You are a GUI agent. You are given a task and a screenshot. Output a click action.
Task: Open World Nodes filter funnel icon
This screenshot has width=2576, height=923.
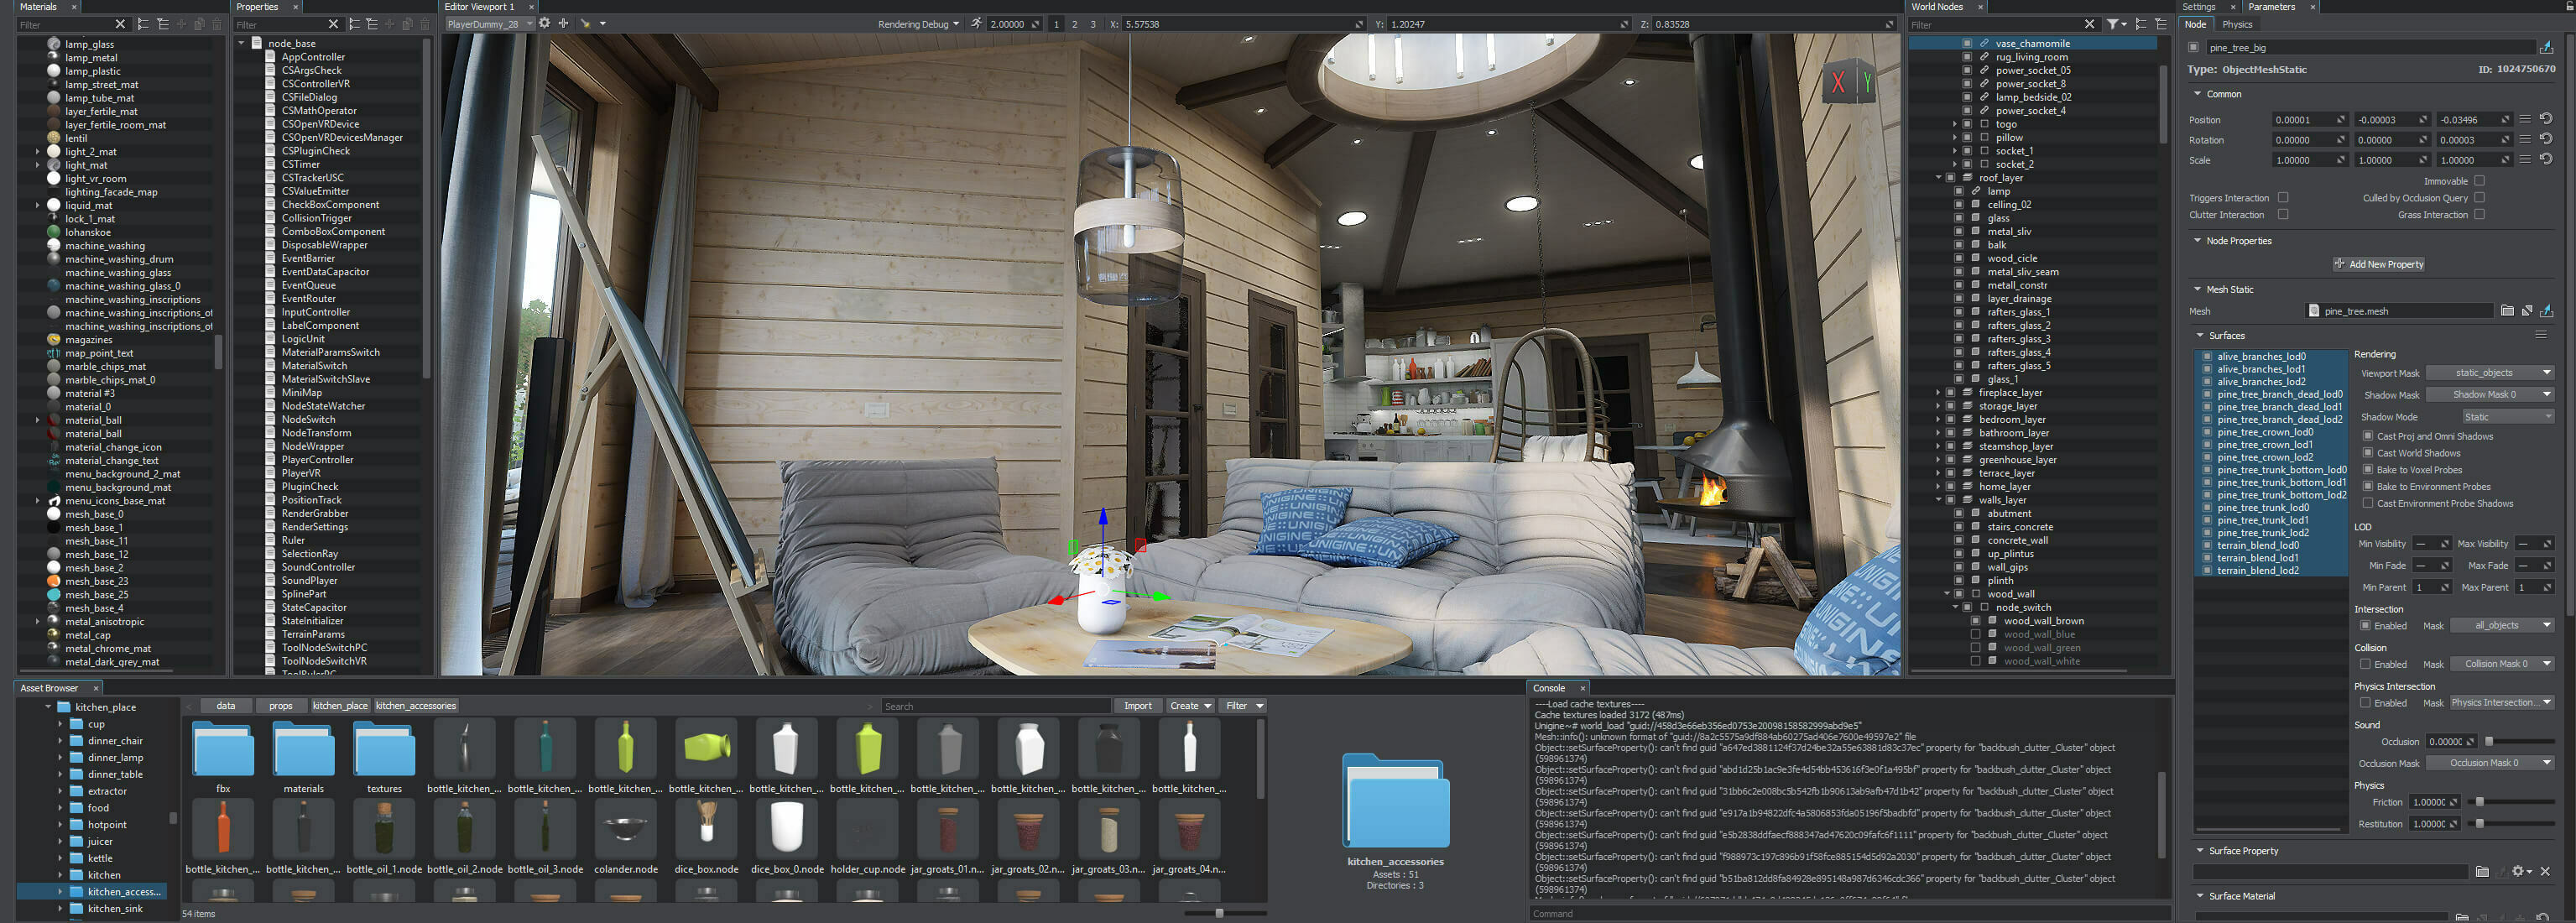click(x=2112, y=24)
